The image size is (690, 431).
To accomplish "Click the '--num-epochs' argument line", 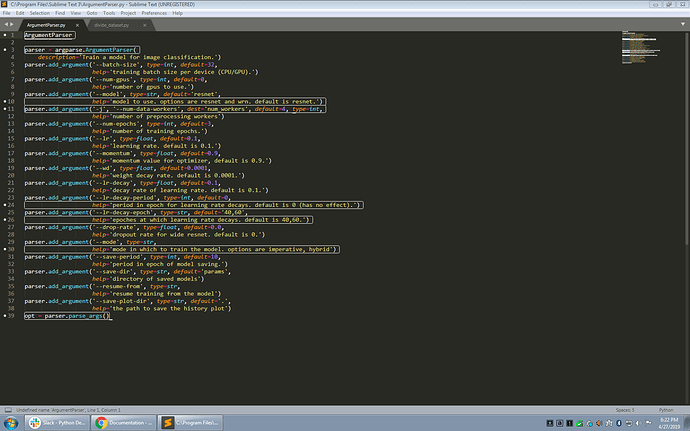I will coord(119,124).
